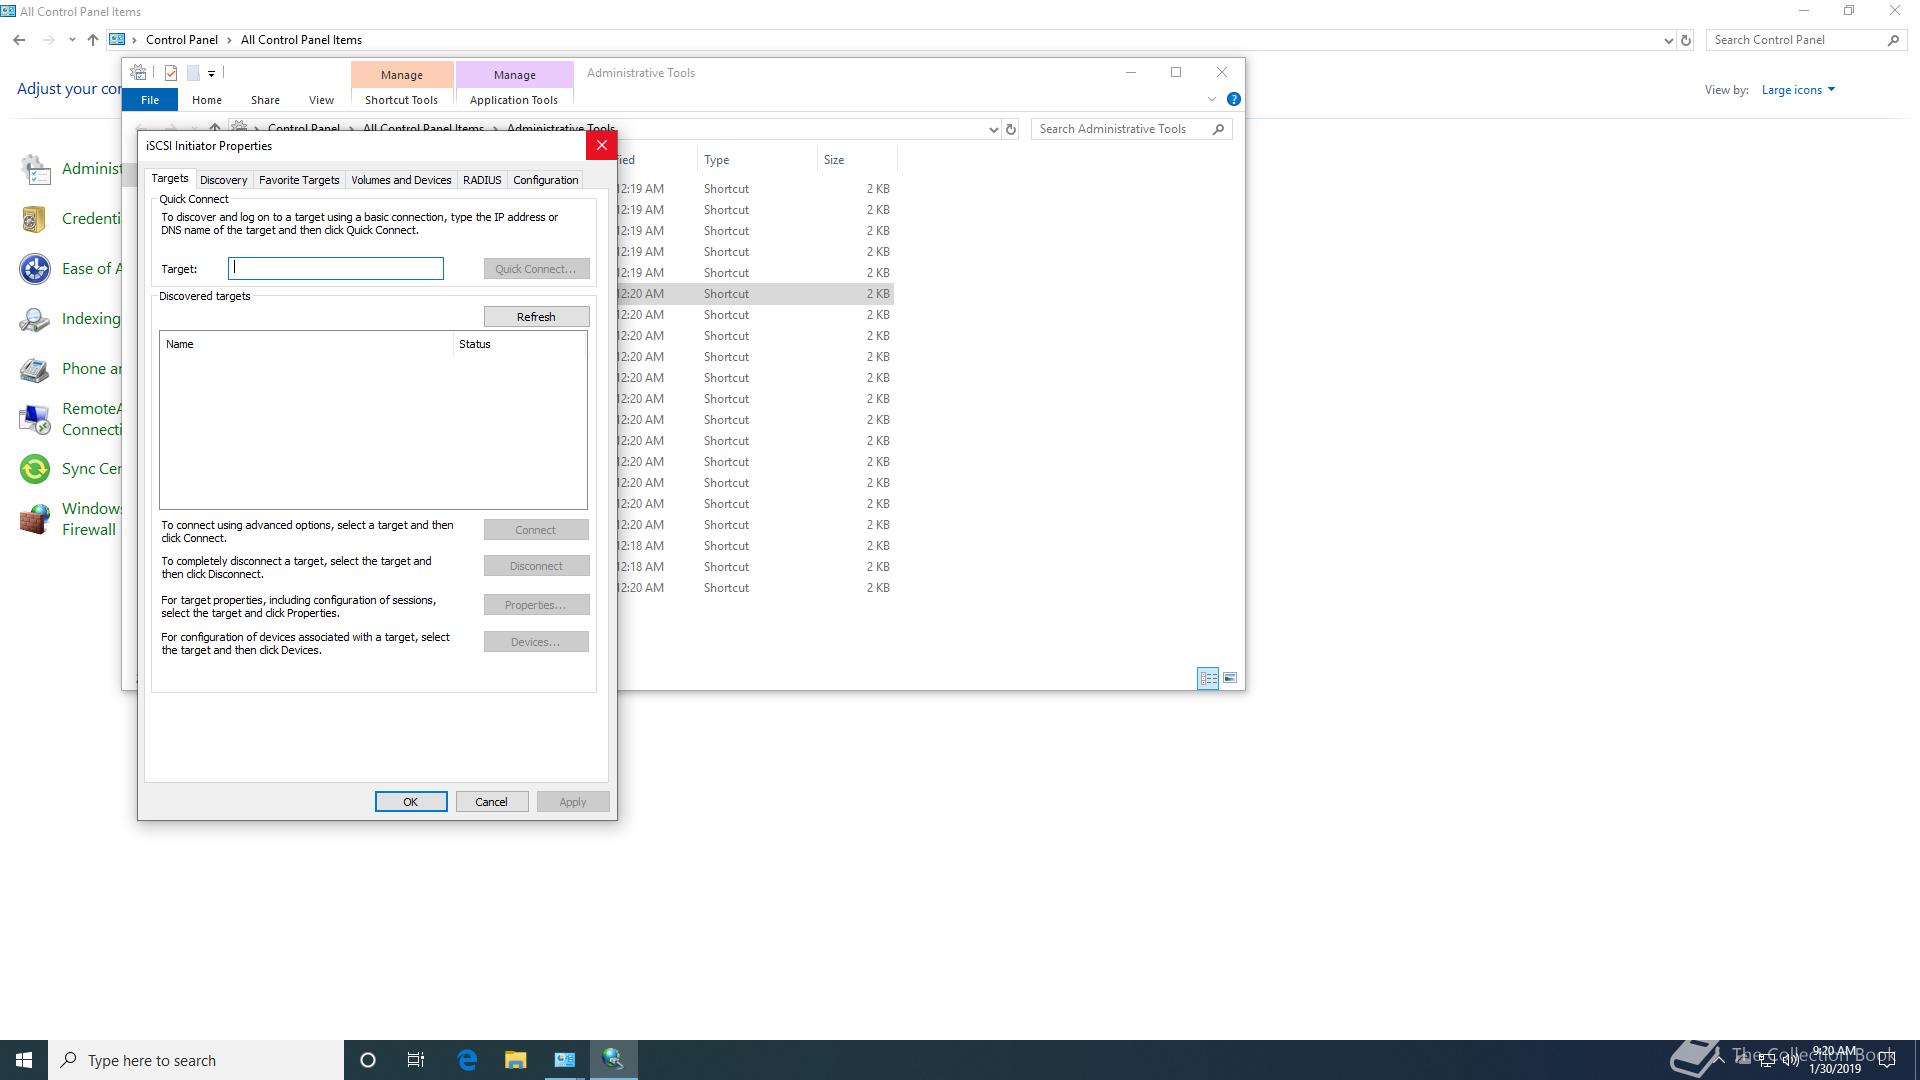This screenshot has width=1920, height=1080.
Task: Click the Search Administrative Tools box
Action: (1131, 129)
